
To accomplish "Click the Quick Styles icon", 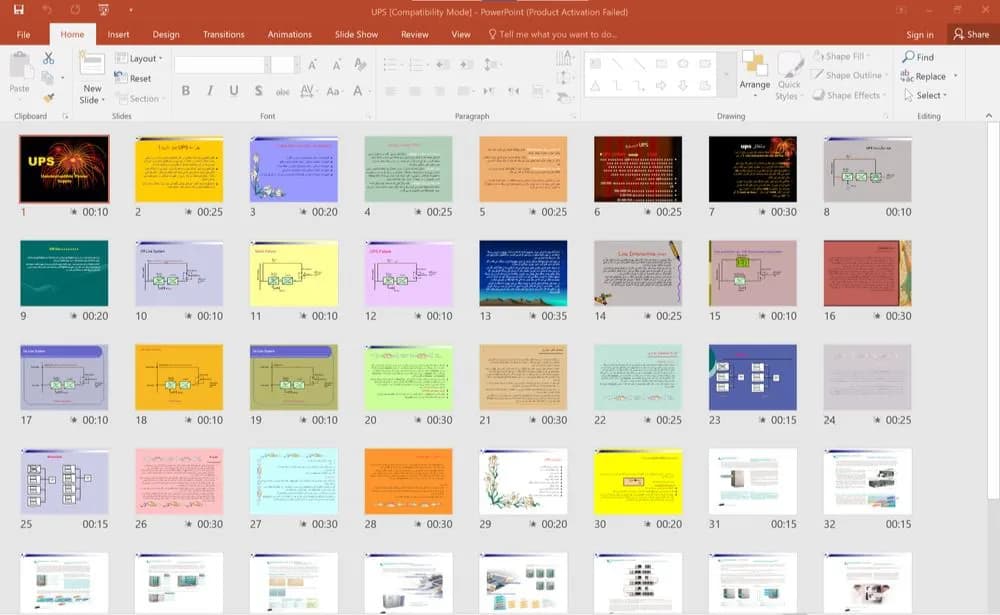I will coord(790,65).
